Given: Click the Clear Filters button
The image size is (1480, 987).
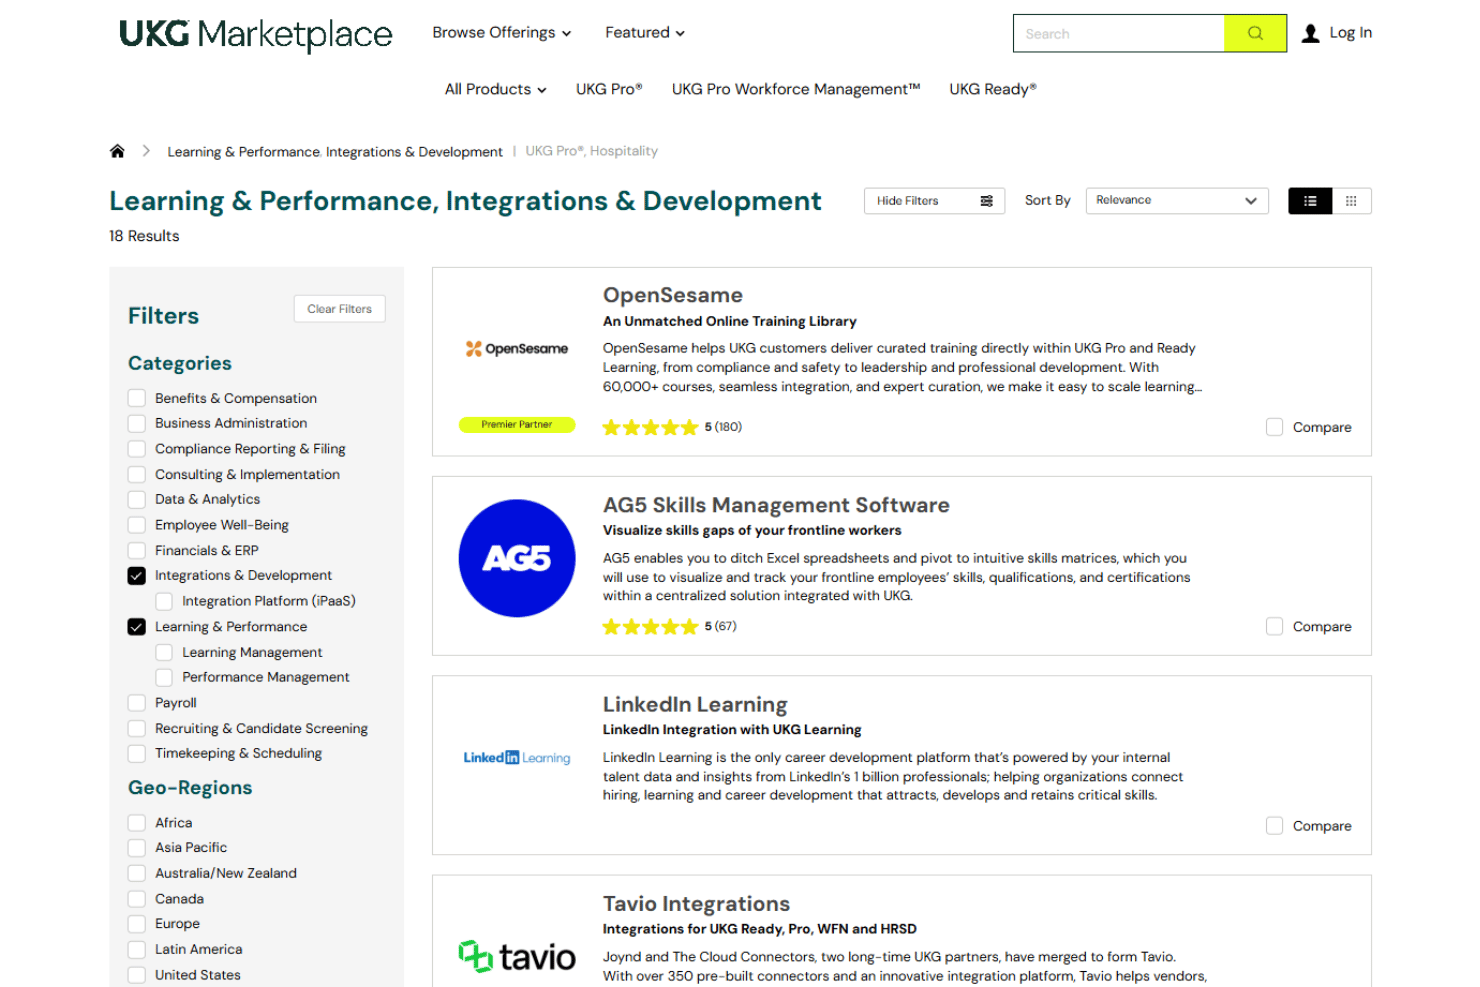Looking at the screenshot, I should pos(340,309).
